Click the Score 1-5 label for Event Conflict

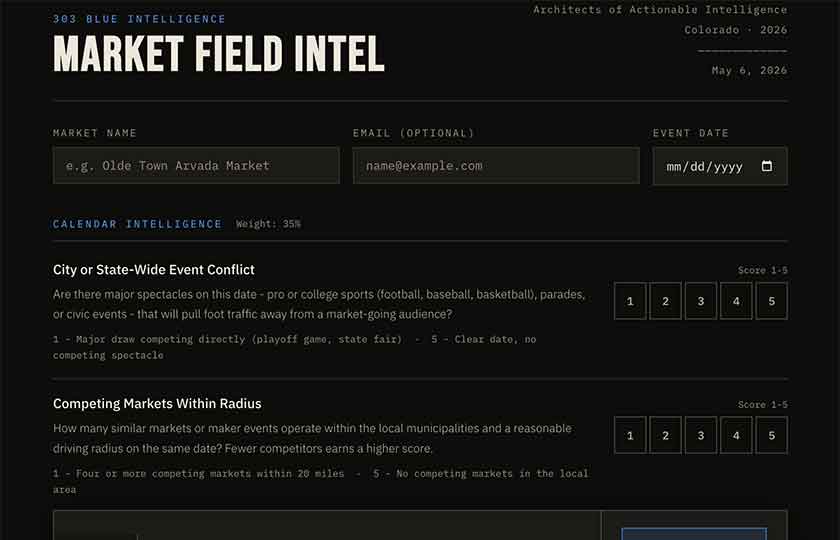tap(762, 271)
